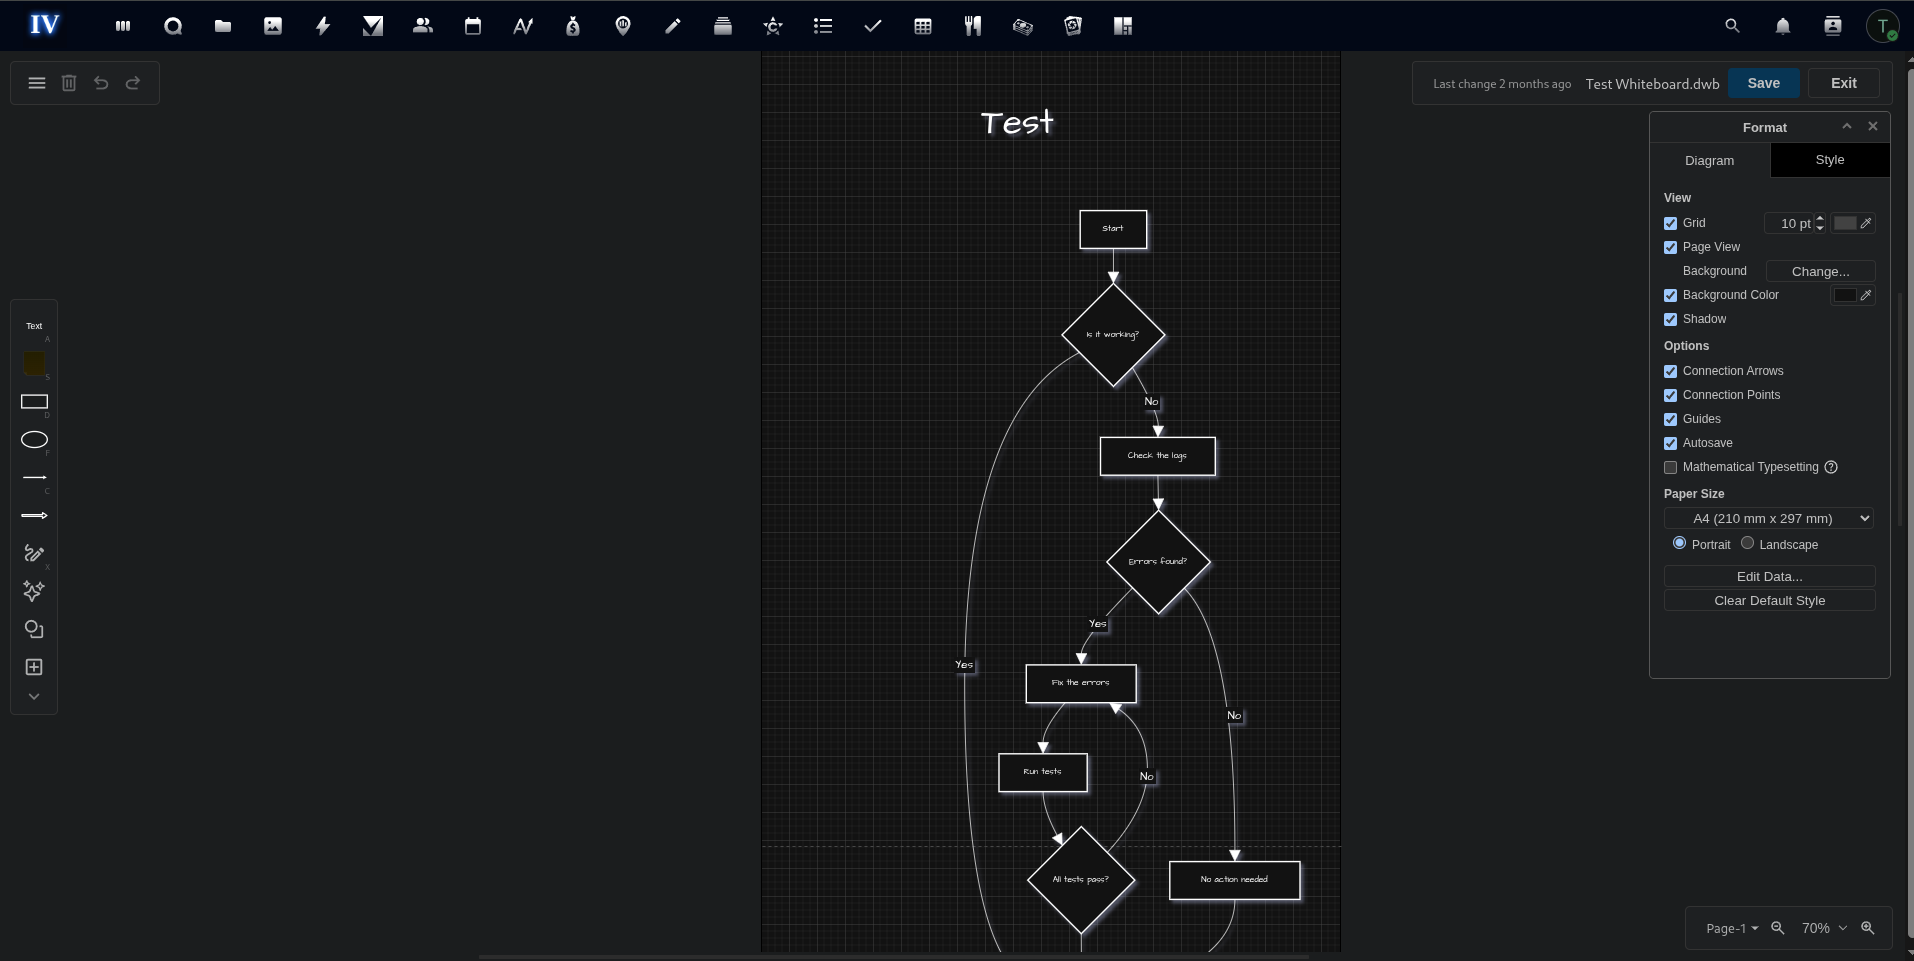This screenshot has width=1914, height=961.
Task: Open the Photos app icon
Action: click(272, 26)
